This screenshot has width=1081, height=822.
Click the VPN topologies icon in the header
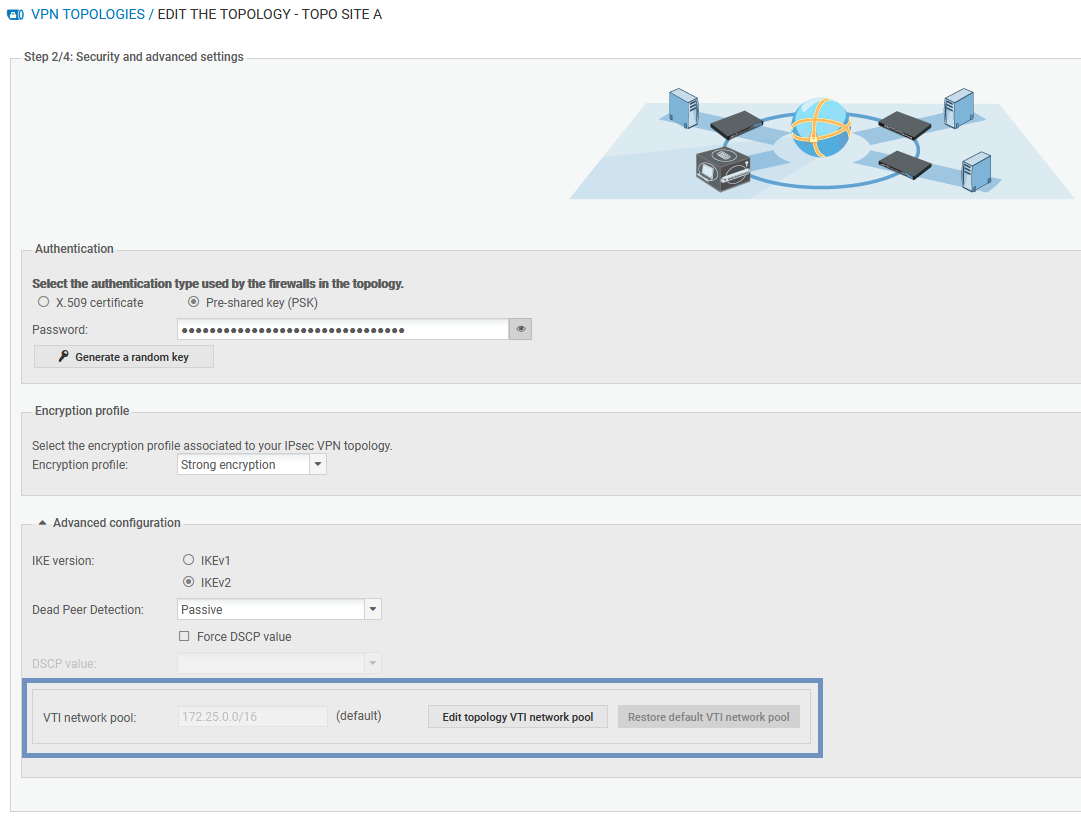[15, 14]
